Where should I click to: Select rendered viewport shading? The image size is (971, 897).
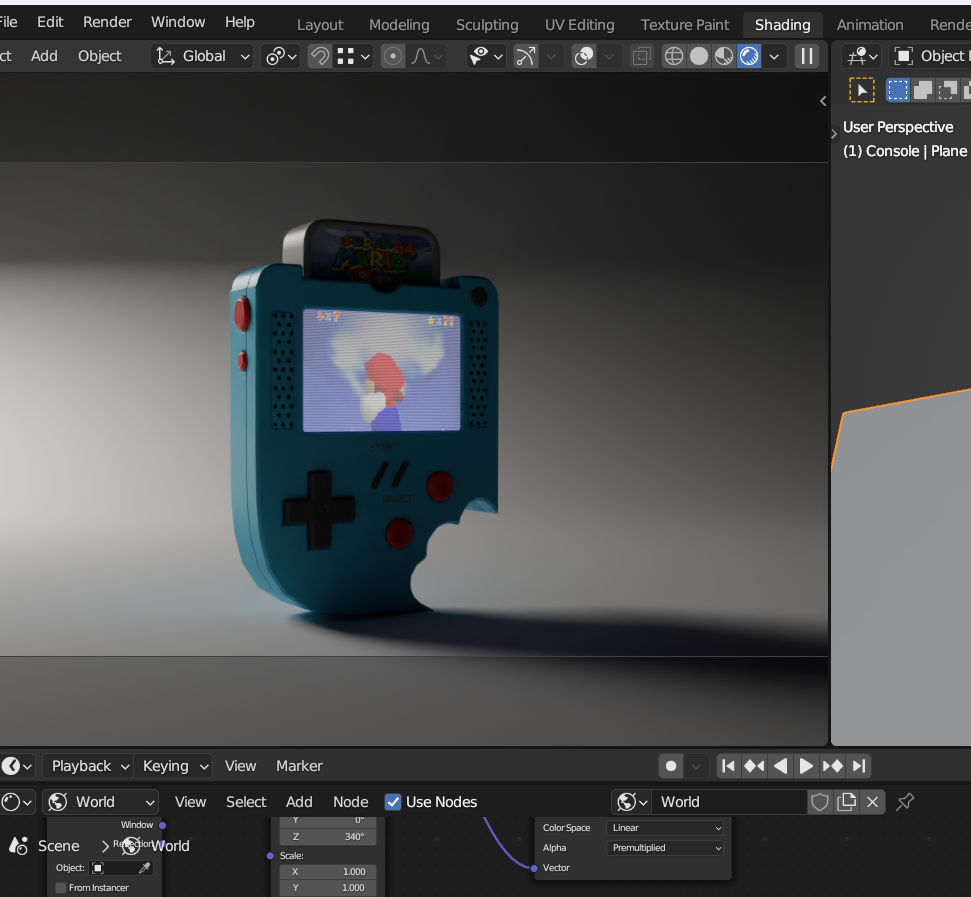point(749,56)
